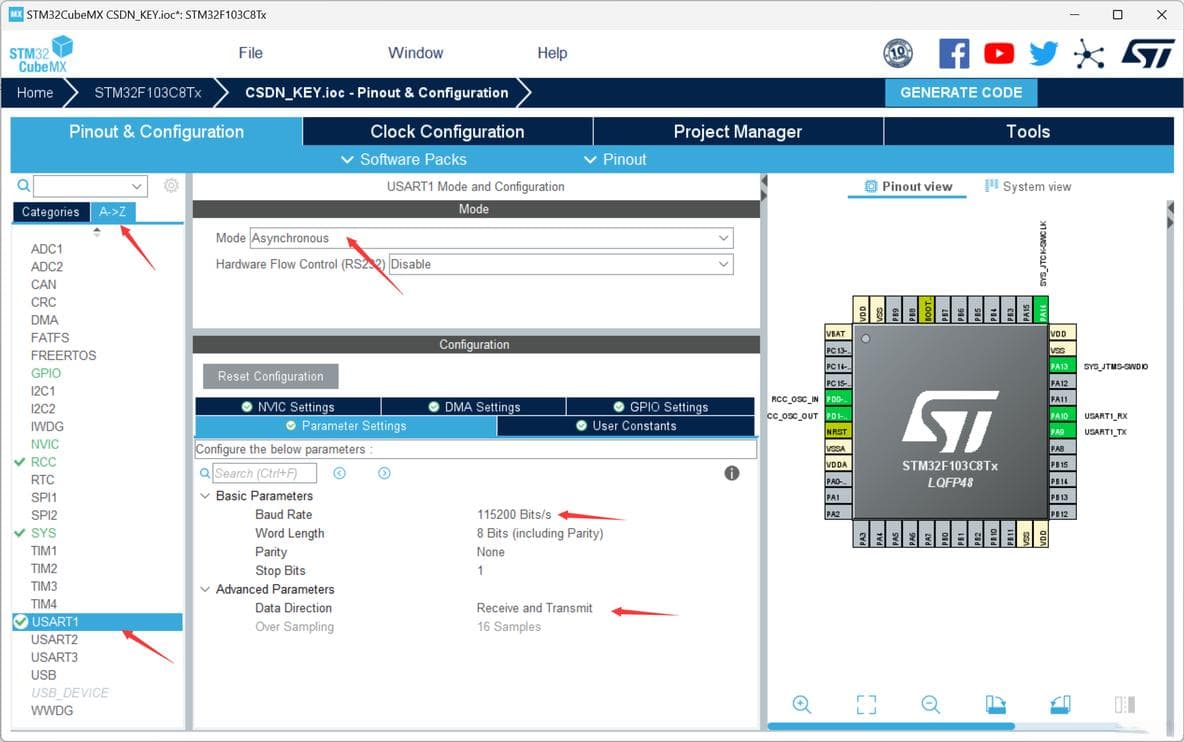Click the Receive and Transmit data direction value

535,608
